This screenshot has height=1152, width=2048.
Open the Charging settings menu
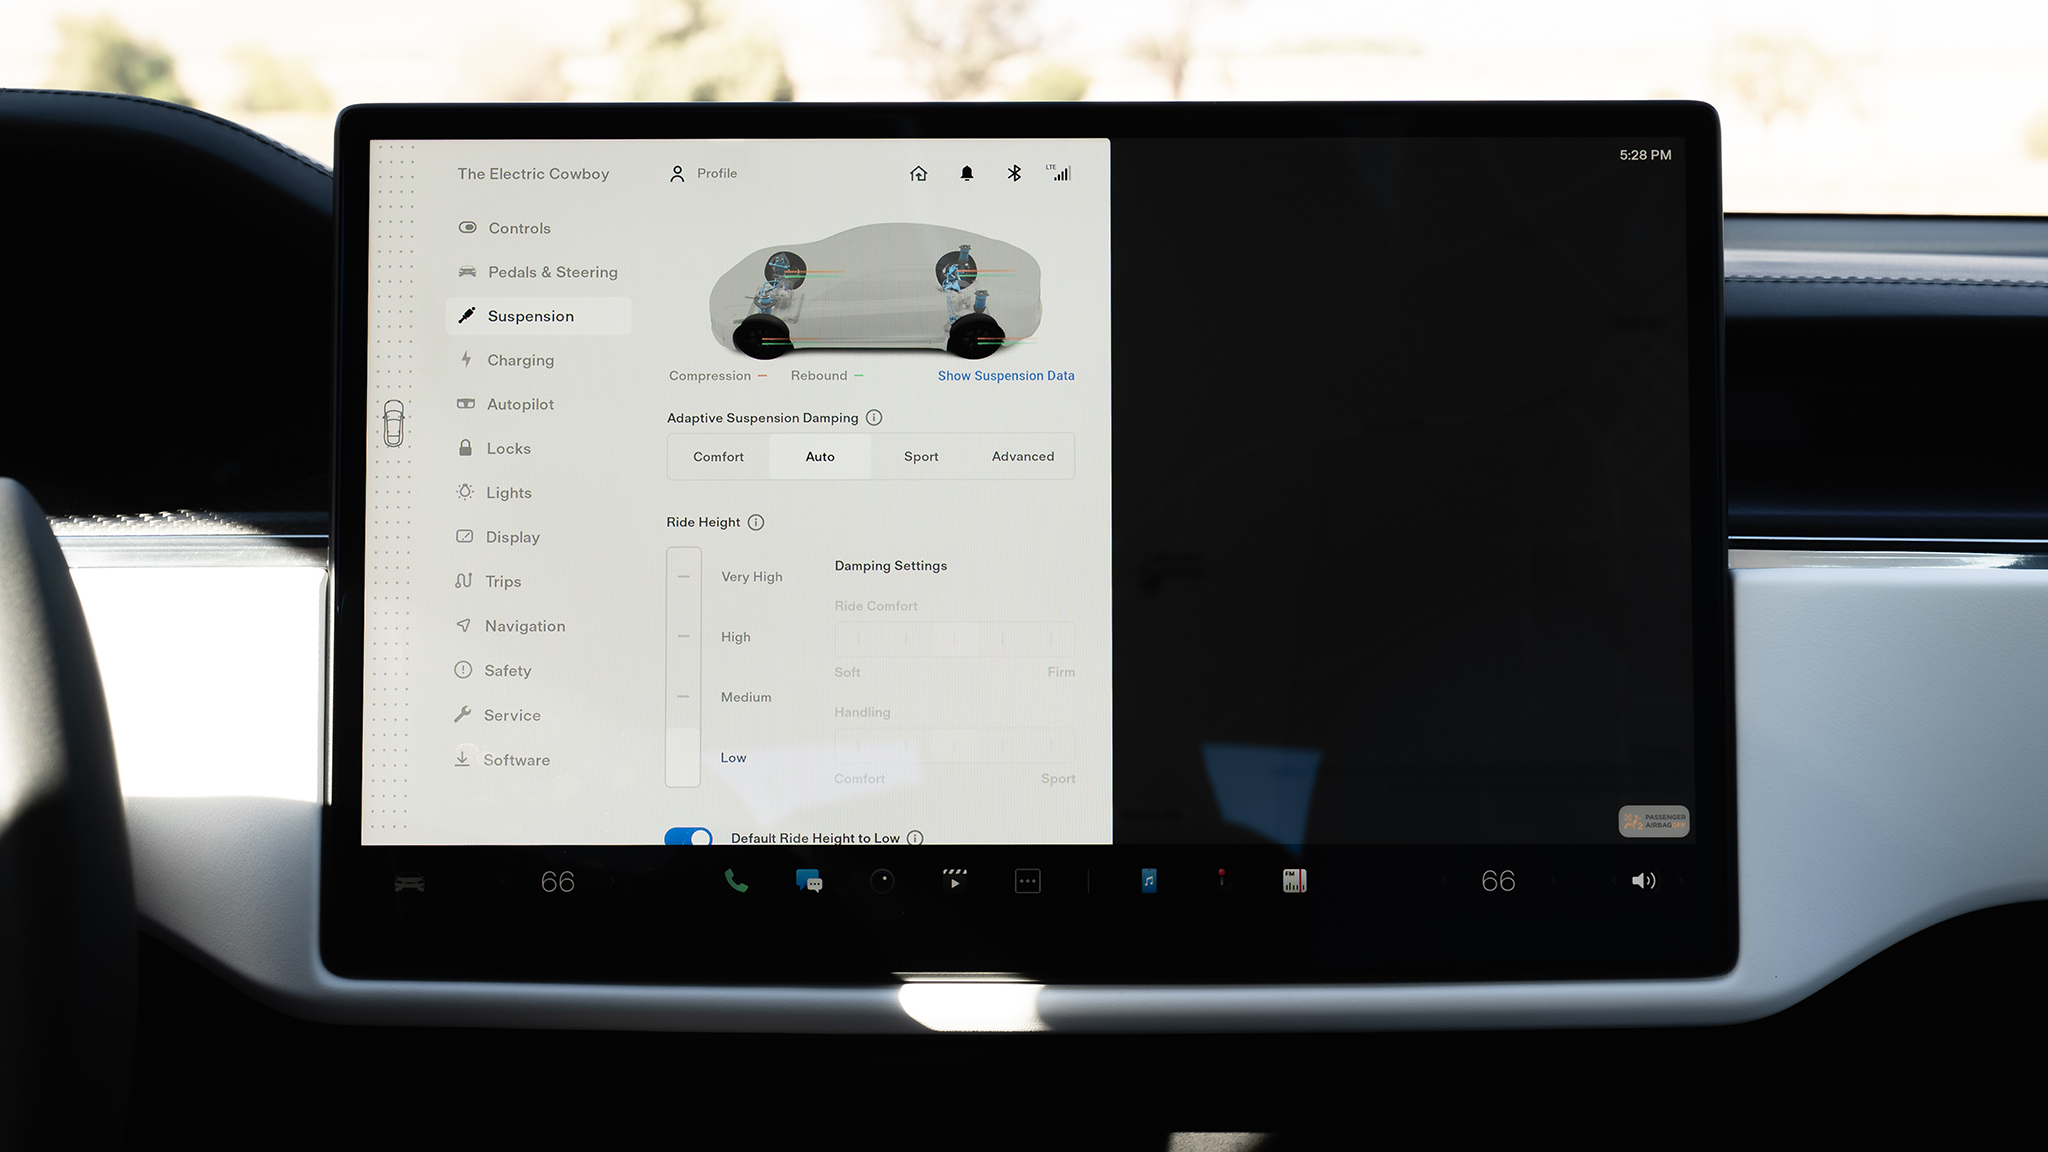520,360
